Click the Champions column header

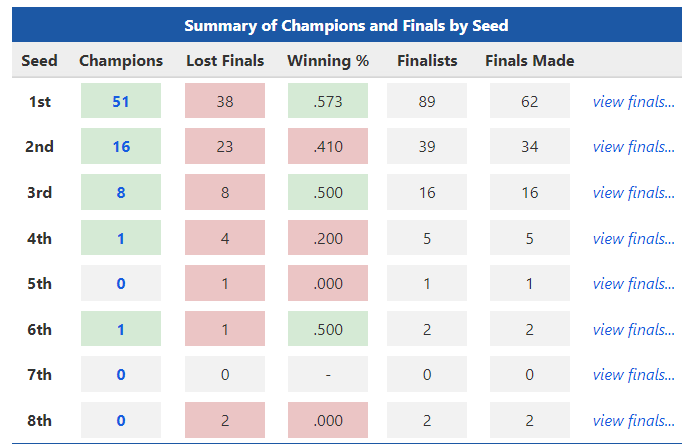pyautogui.click(x=121, y=61)
